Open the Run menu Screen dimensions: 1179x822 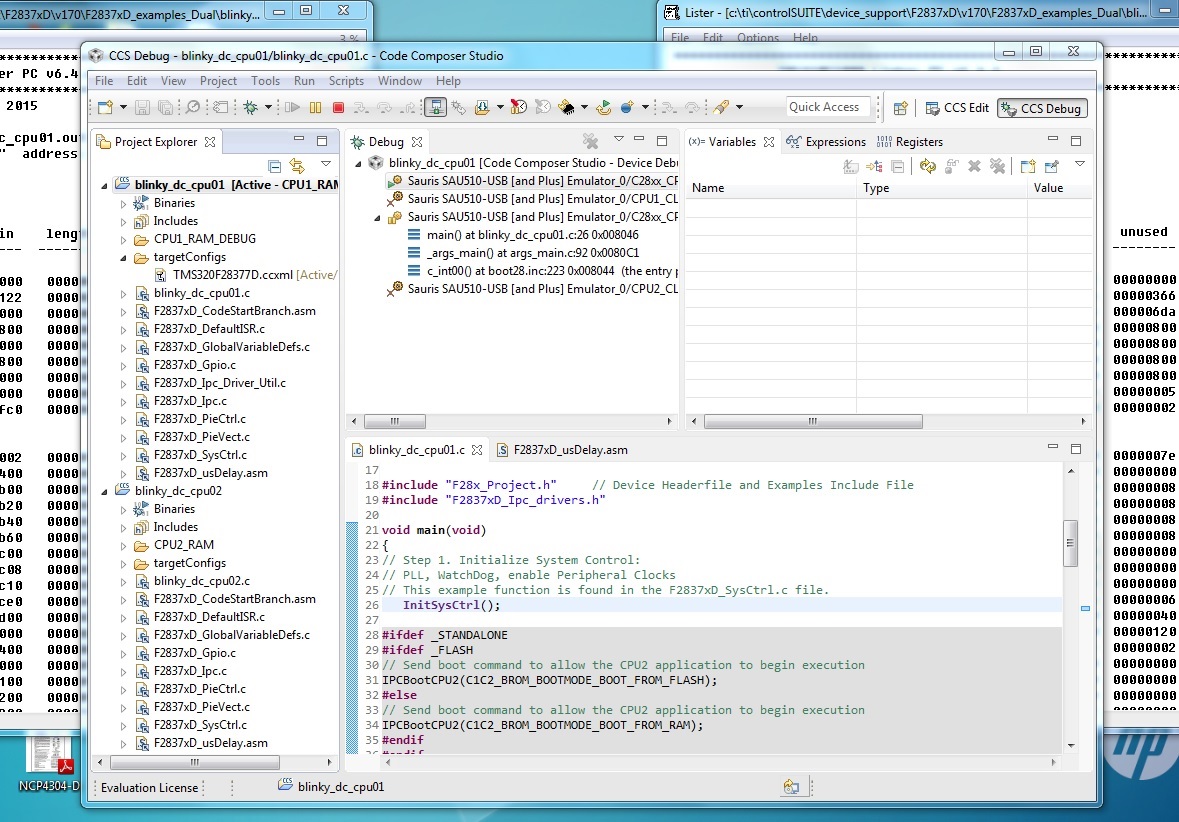click(x=304, y=81)
